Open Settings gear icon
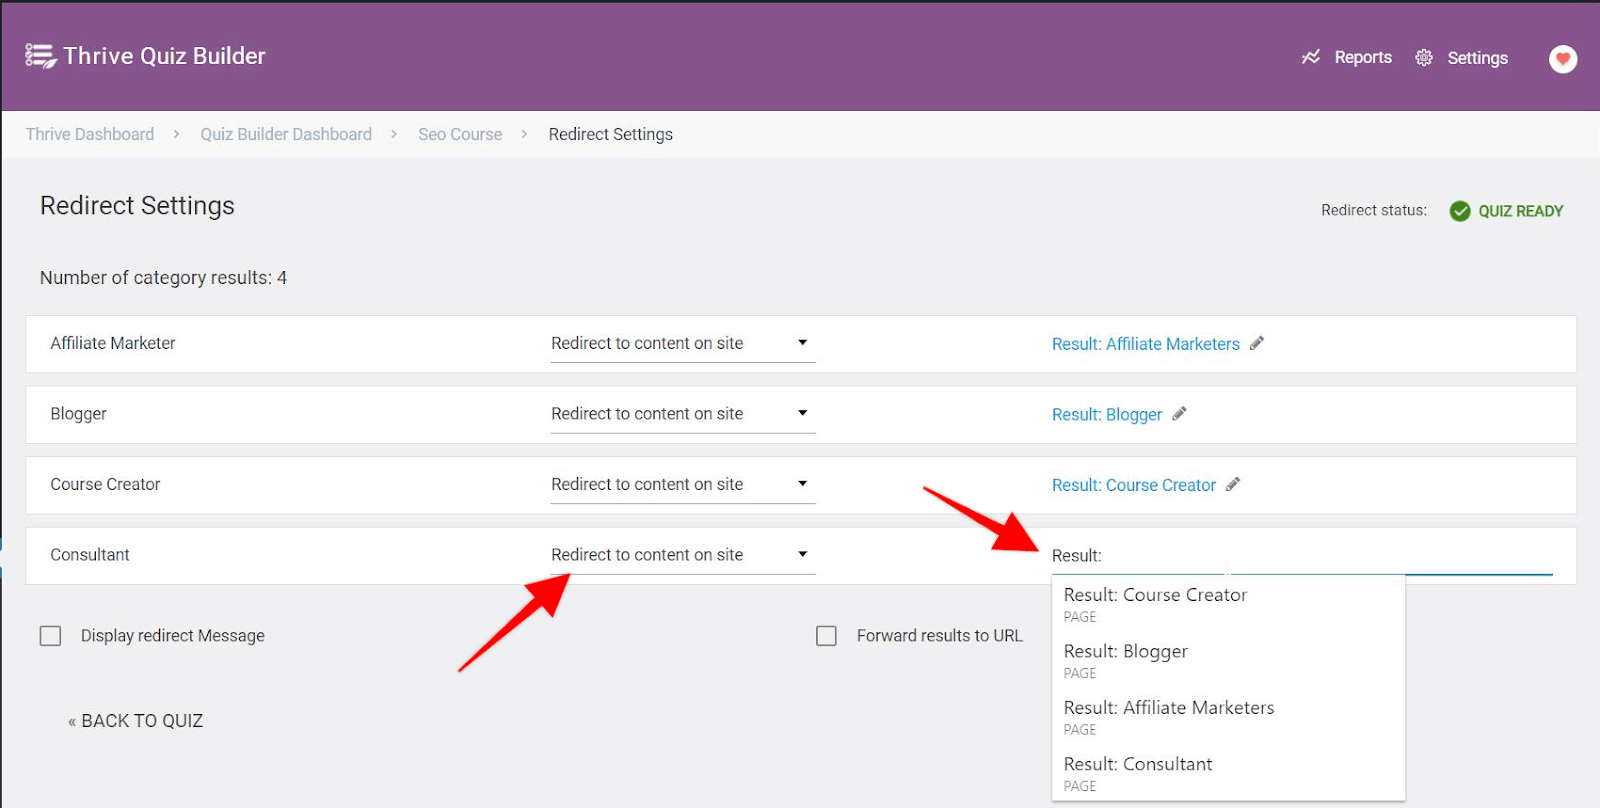 [1424, 58]
